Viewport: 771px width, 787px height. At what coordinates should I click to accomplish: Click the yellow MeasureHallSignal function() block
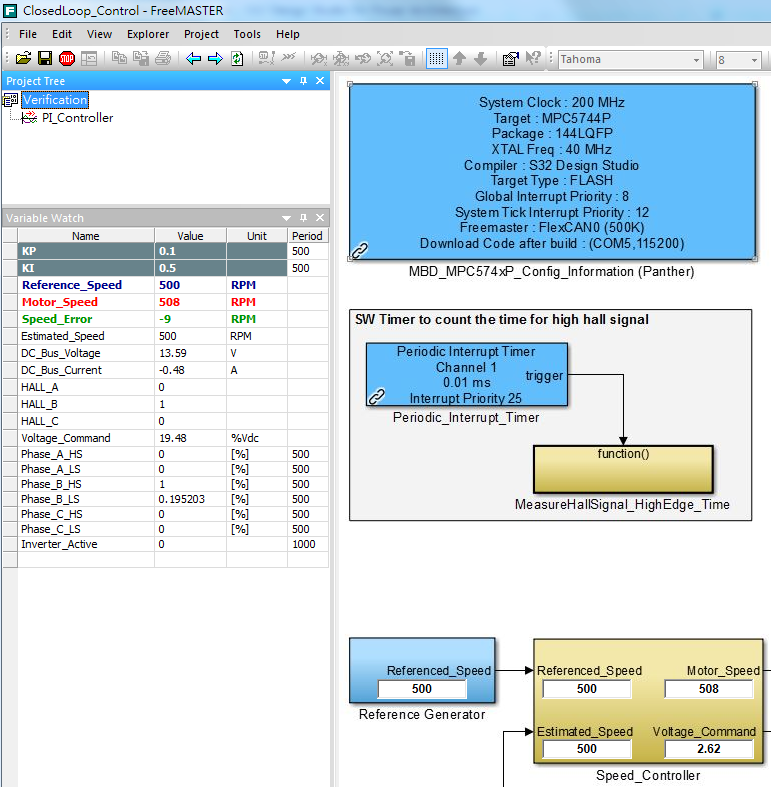pyautogui.click(x=623, y=469)
